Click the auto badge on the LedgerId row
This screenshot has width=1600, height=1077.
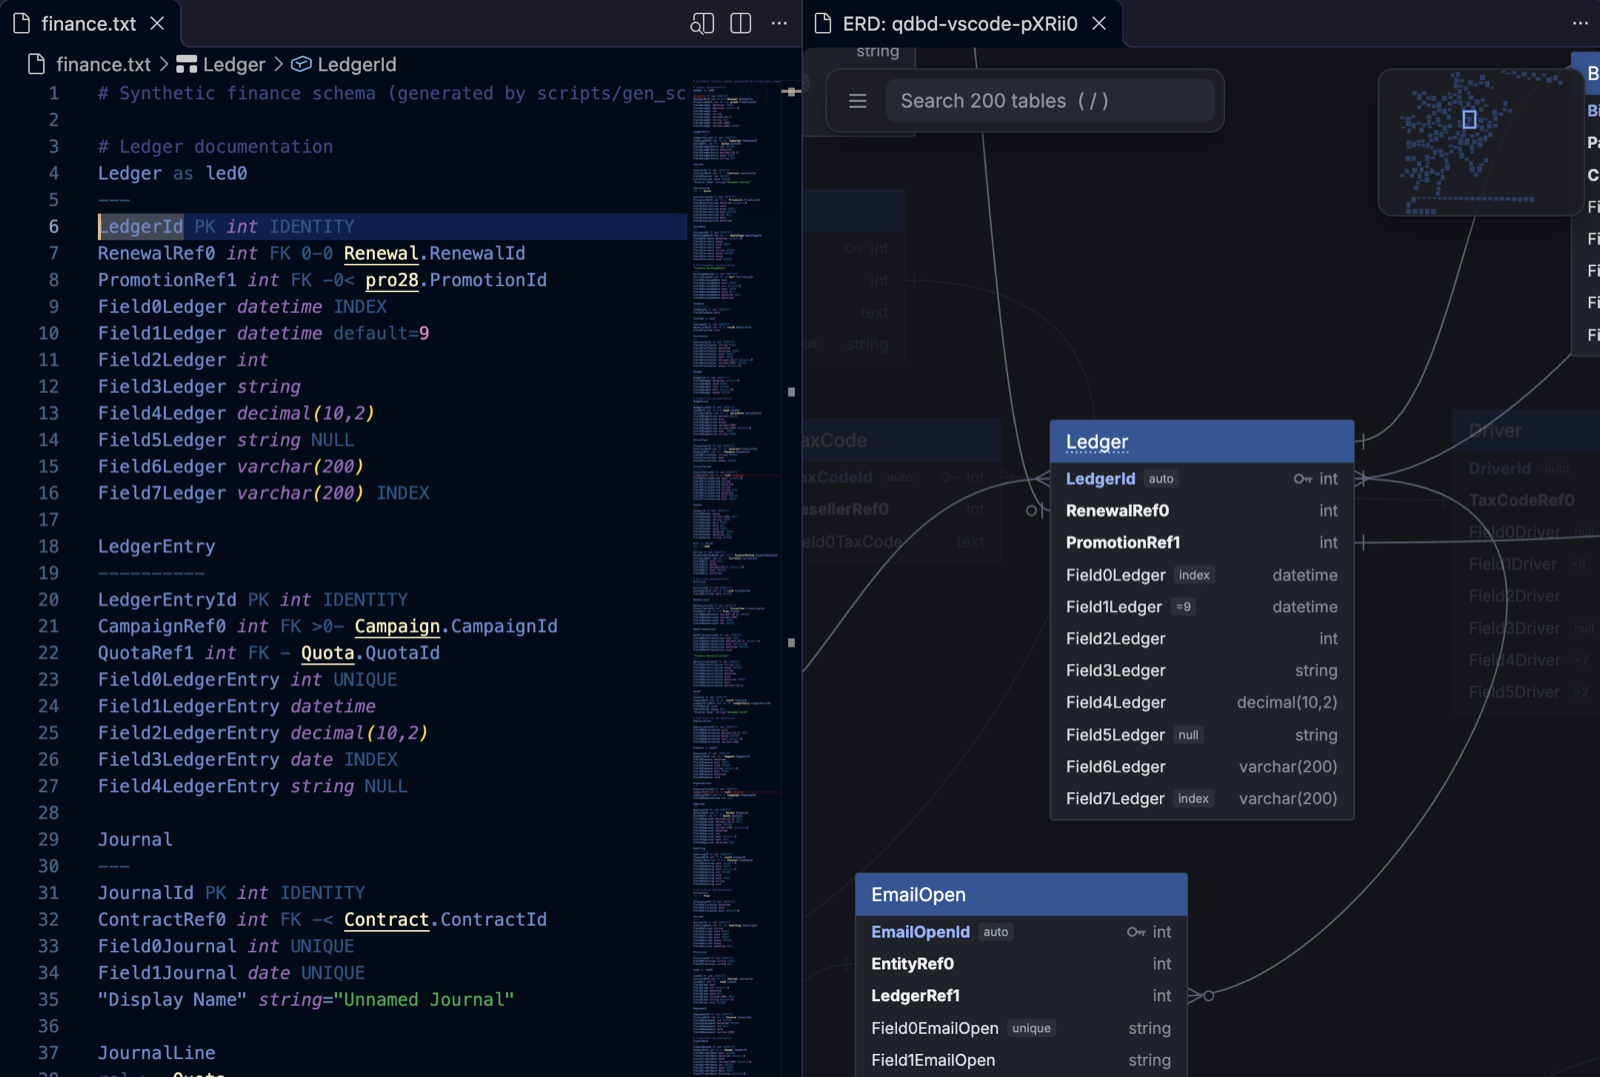point(1161,479)
